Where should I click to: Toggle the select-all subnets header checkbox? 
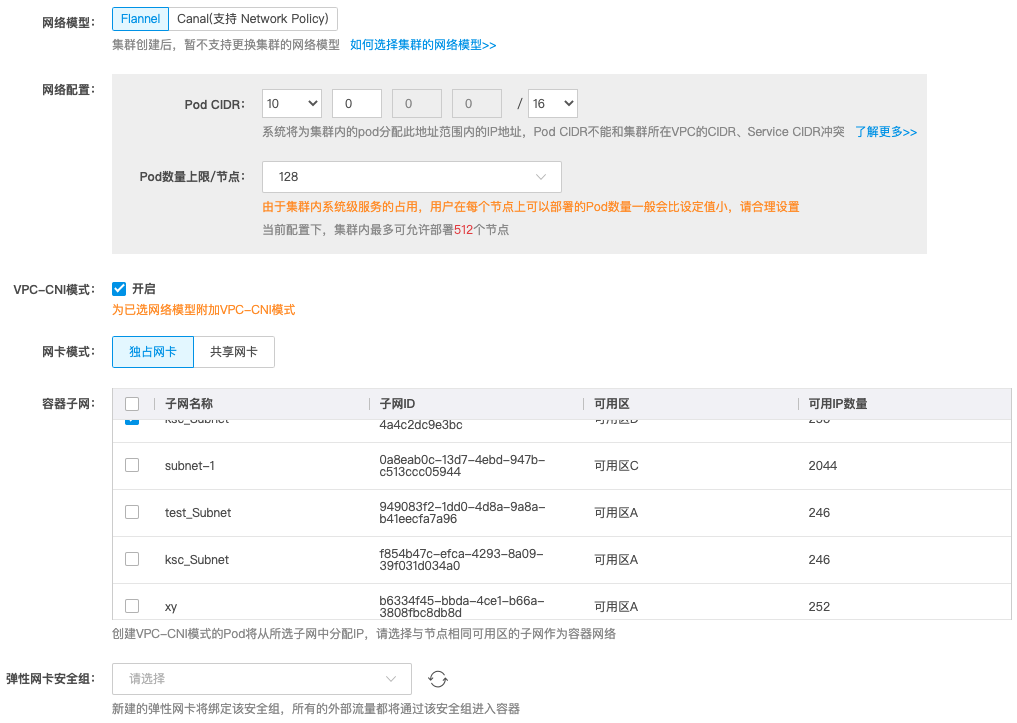pyautogui.click(x=132, y=404)
